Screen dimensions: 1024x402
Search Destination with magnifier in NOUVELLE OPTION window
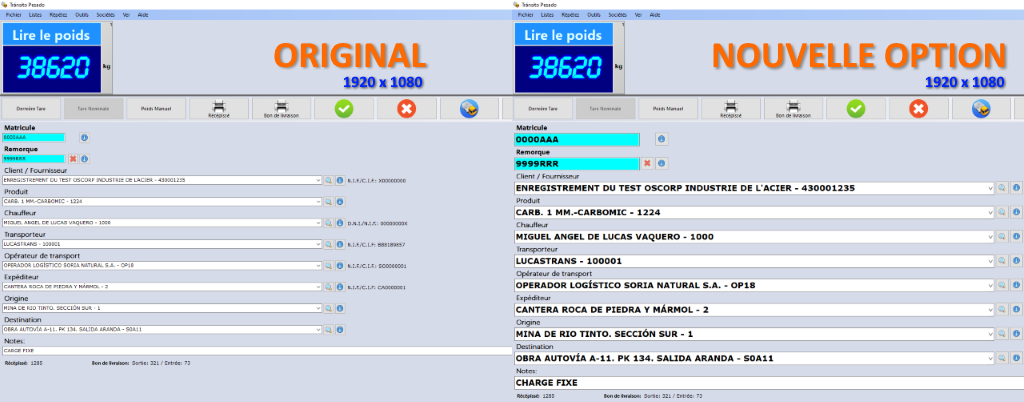(1002, 358)
